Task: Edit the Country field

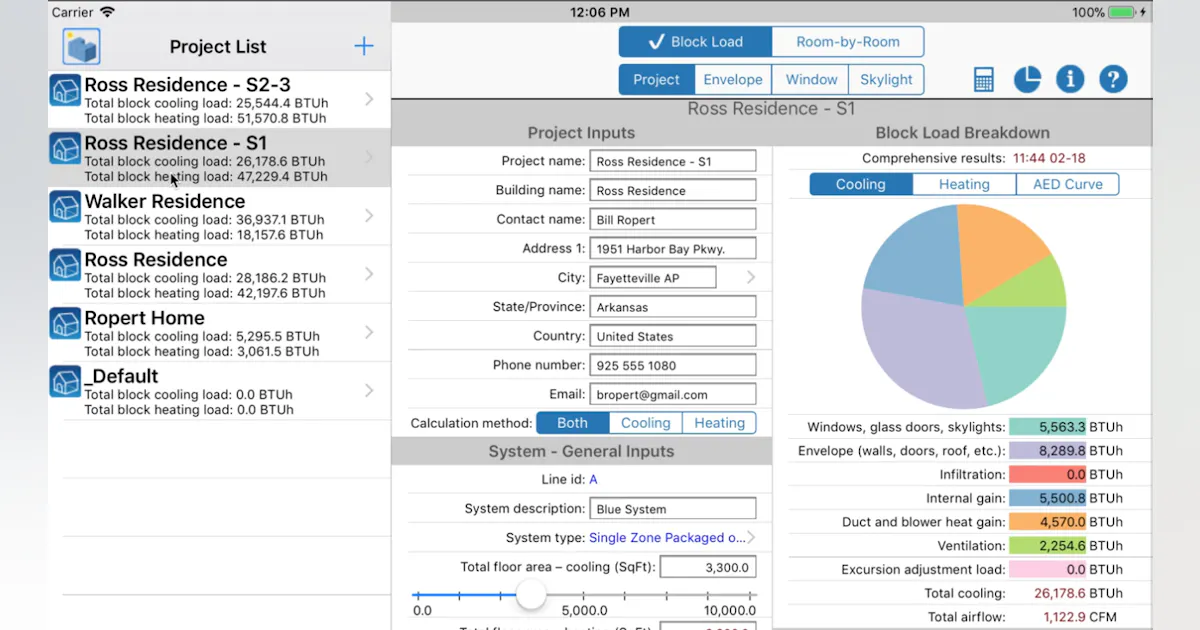Action: click(x=673, y=336)
